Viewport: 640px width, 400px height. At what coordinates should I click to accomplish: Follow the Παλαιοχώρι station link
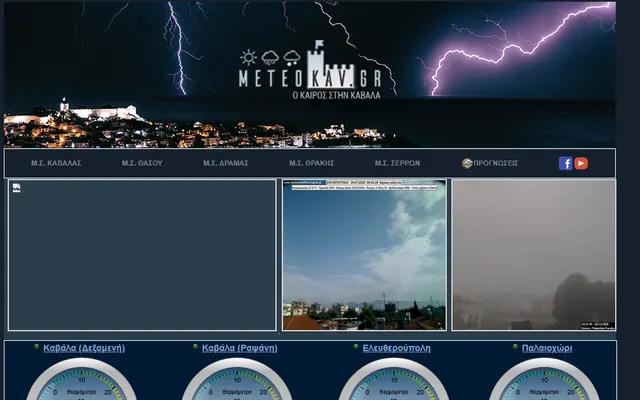547,348
